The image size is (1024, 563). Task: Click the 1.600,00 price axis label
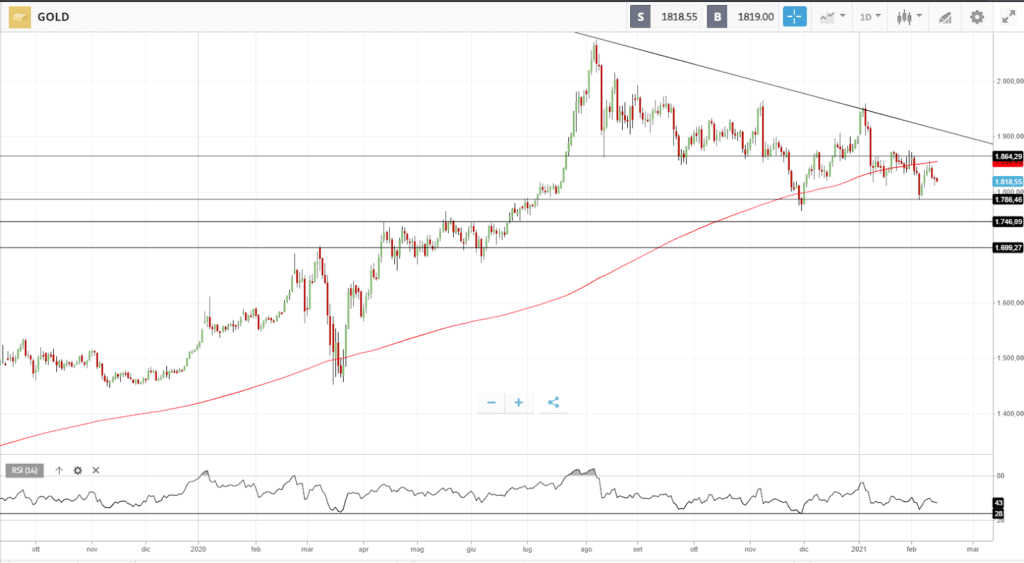[x=1010, y=302]
